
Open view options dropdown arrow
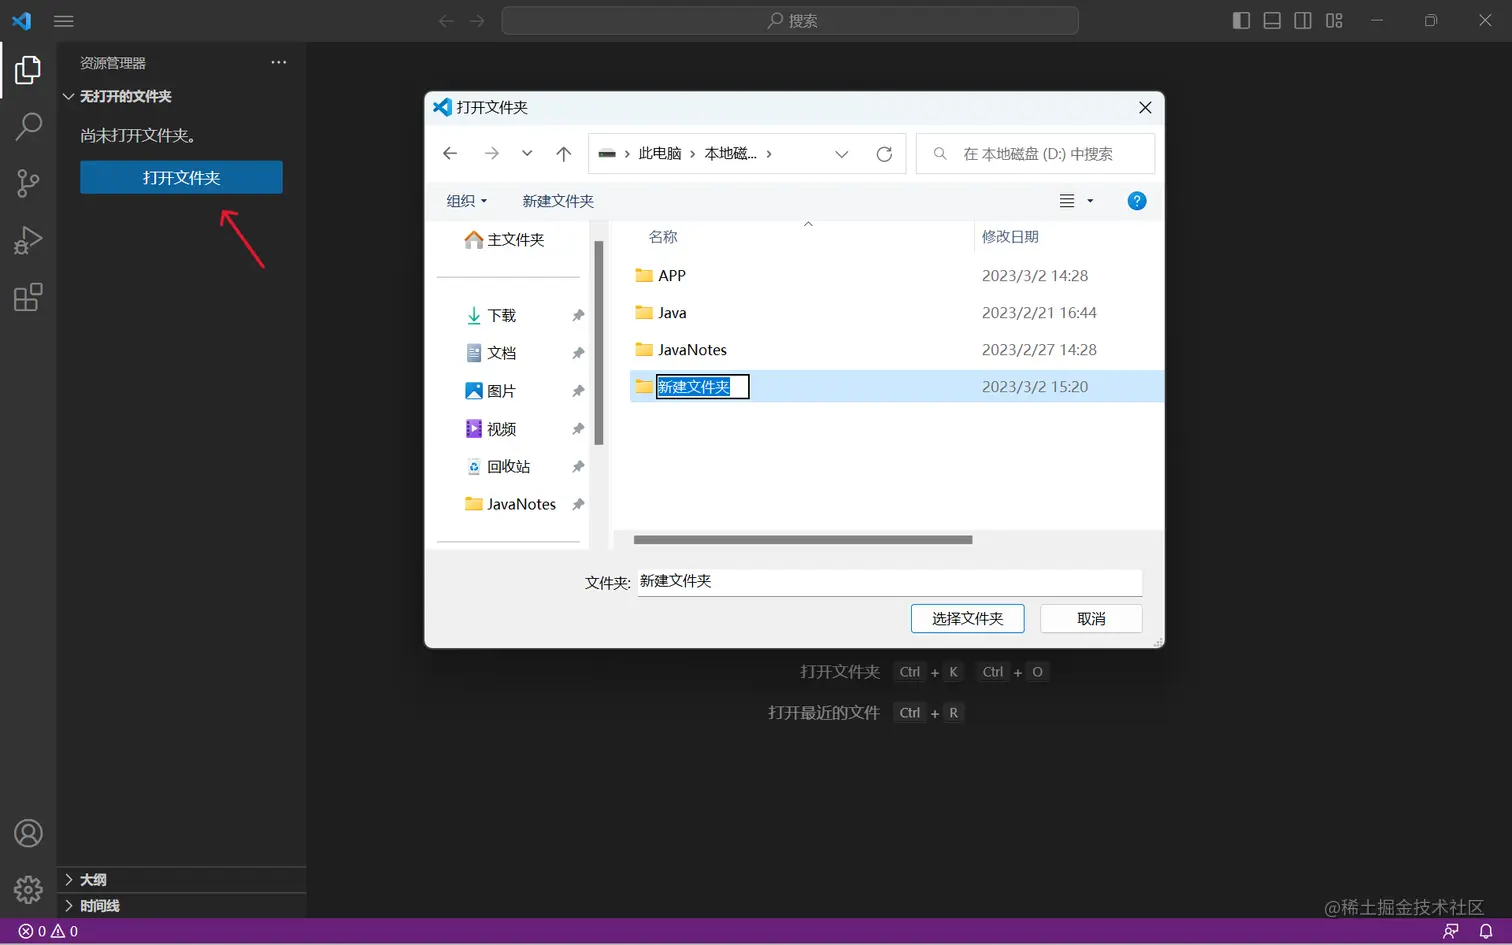tap(1090, 201)
